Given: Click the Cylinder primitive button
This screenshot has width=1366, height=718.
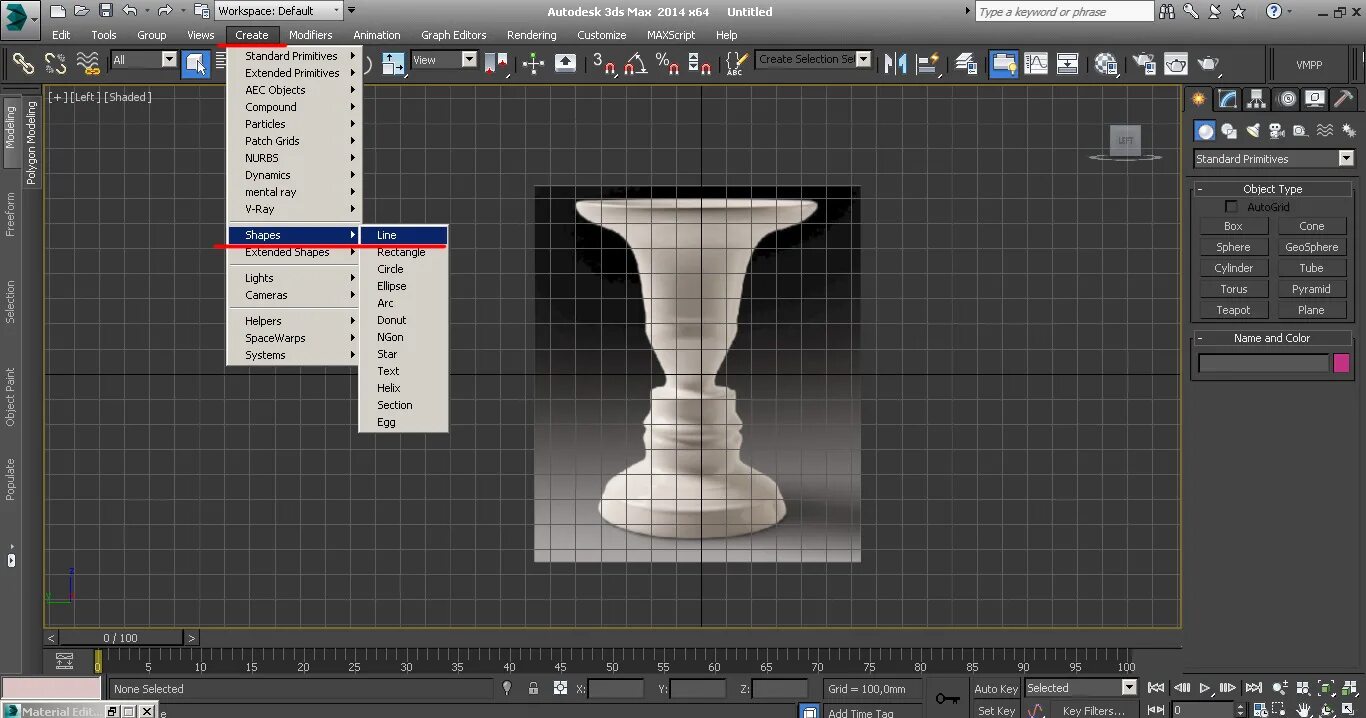Looking at the screenshot, I should (1233, 268).
